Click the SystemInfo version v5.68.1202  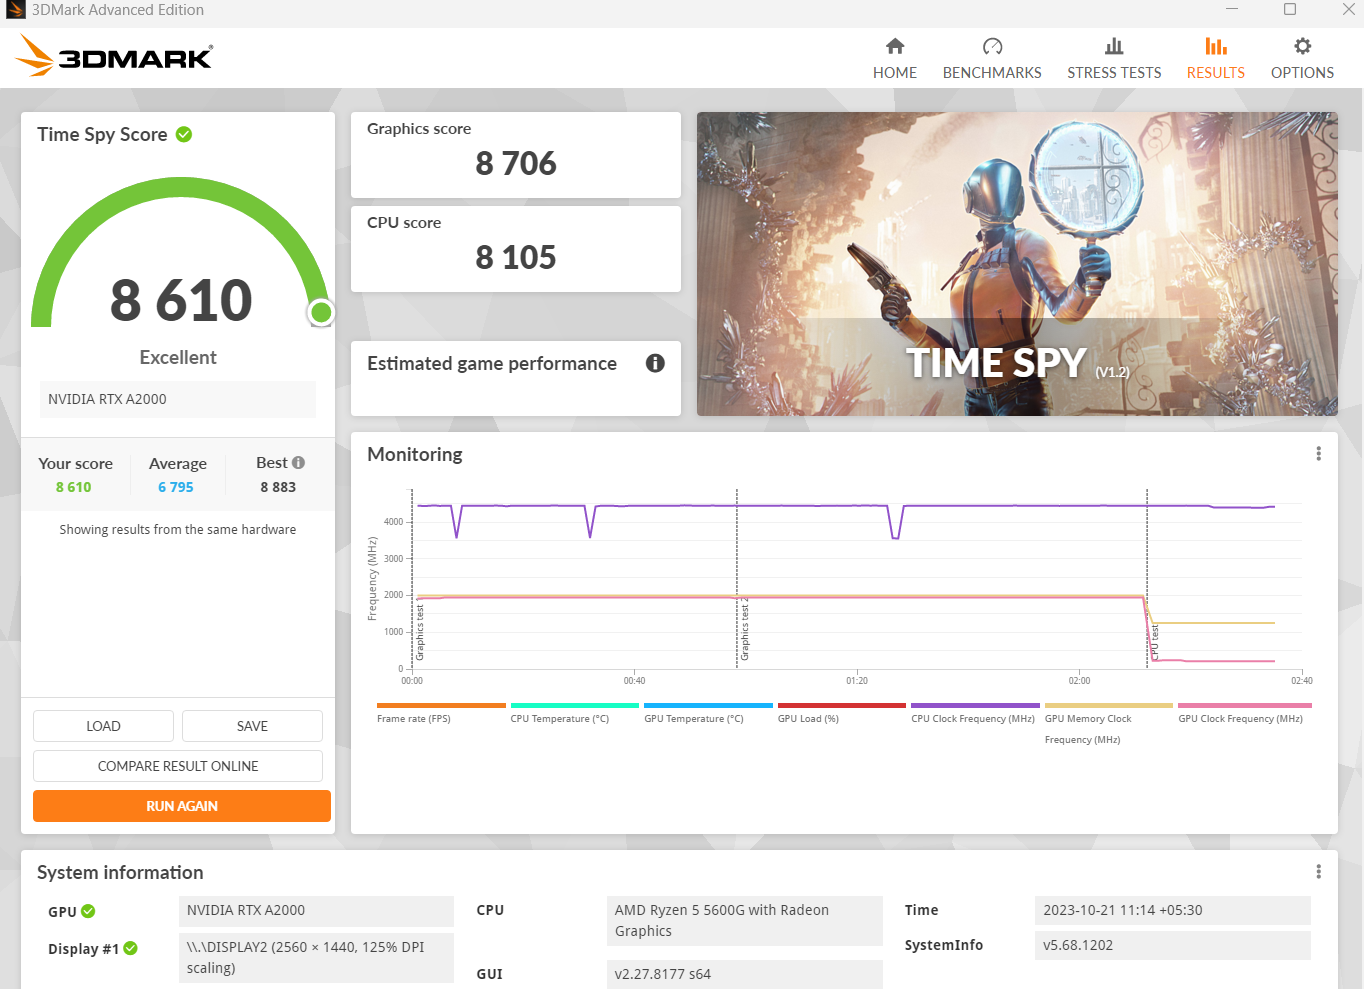point(1173,945)
